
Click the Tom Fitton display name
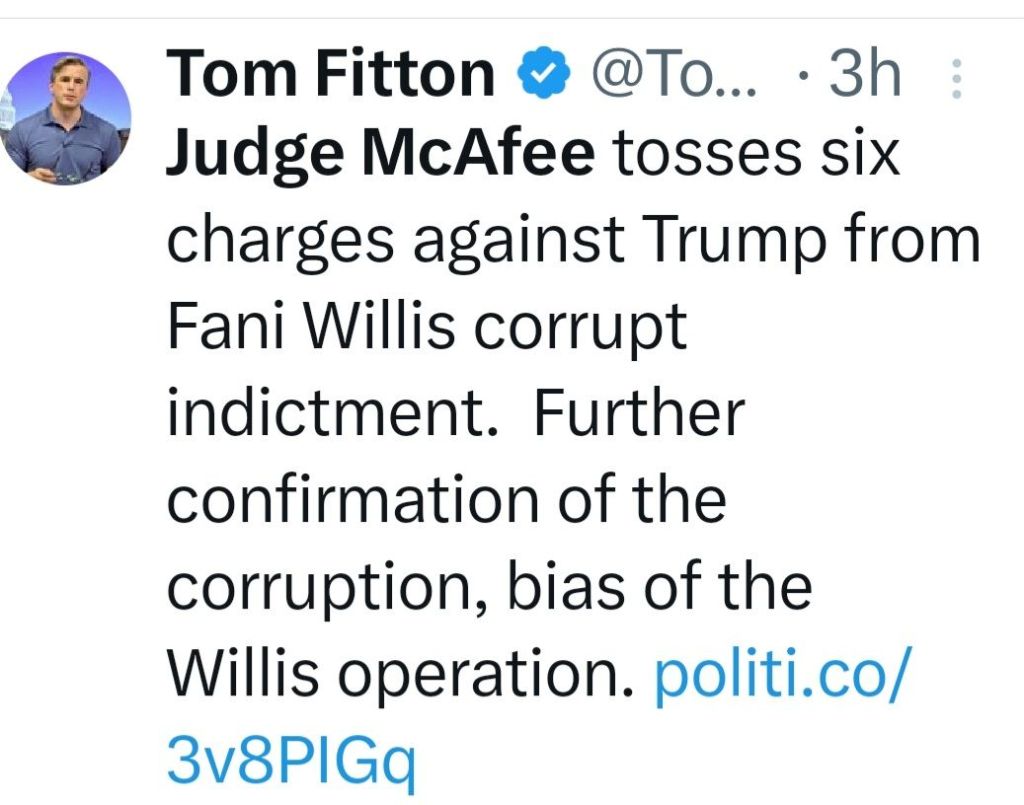click(x=331, y=74)
